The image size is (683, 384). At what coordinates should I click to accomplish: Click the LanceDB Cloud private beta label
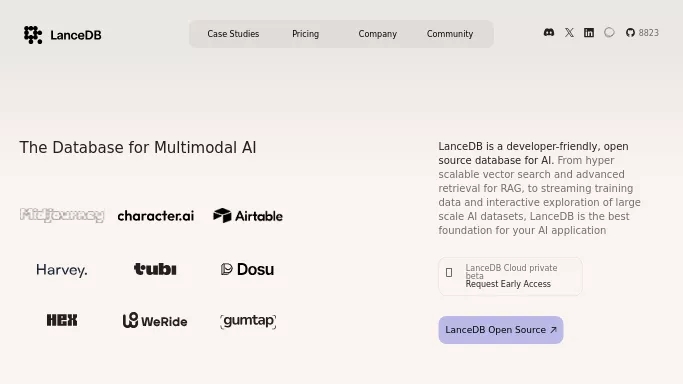[x=511, y=272]
